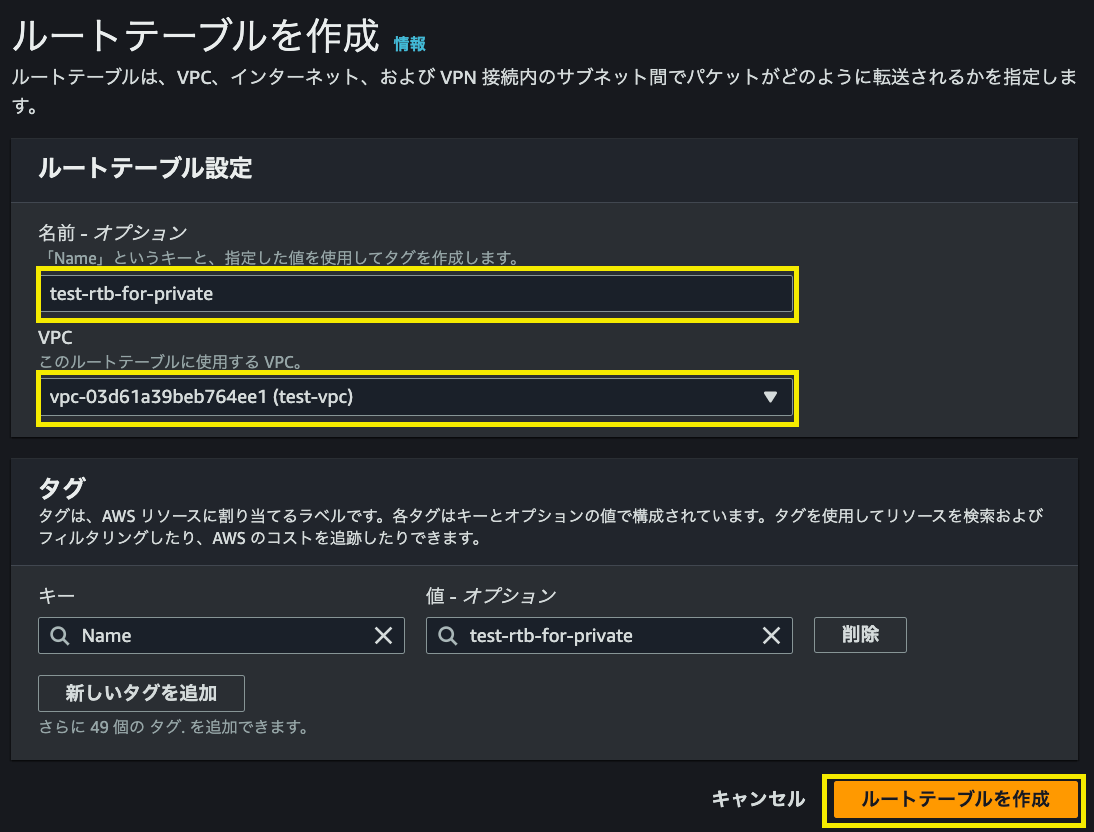Viewport: 1094px width, 832px height.
Task: Cancel with キャンセル button
Action: pos(758,799)
